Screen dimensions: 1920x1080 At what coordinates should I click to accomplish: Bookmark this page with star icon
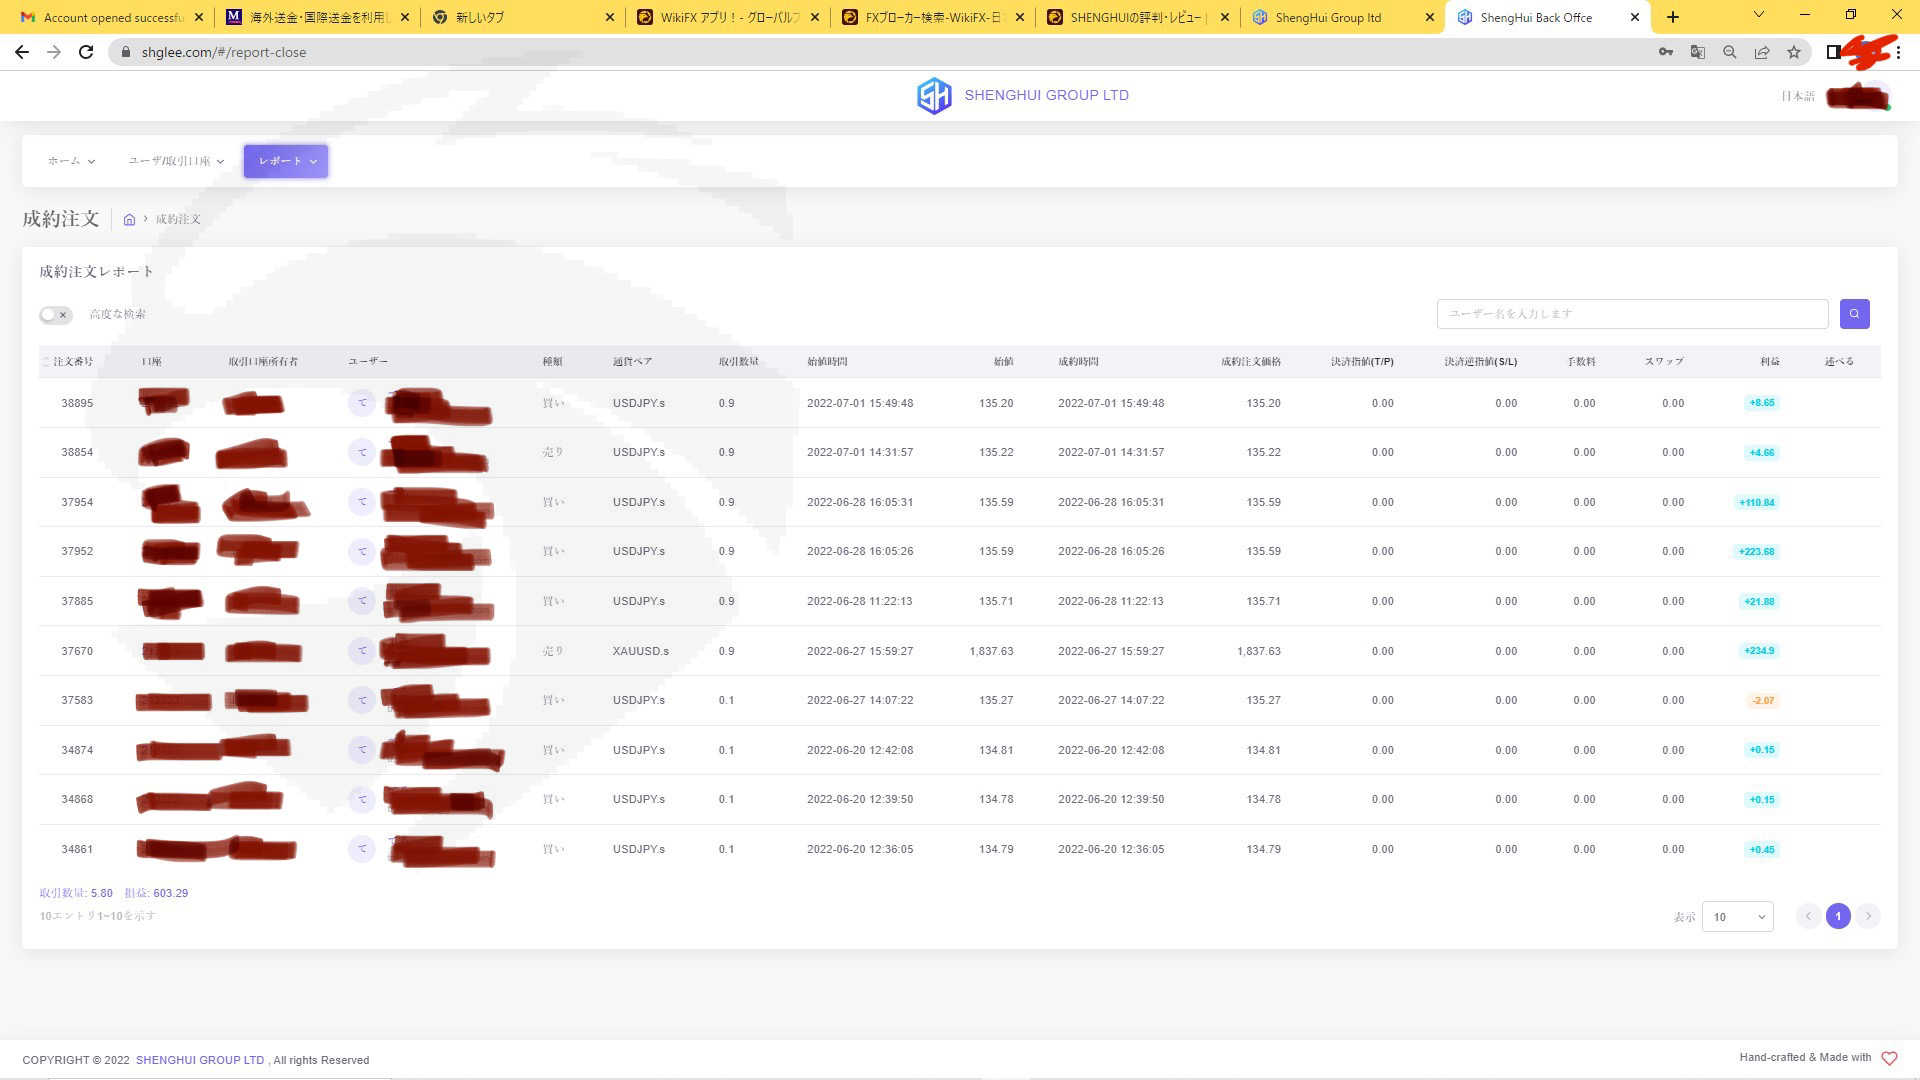click(x=1794, y=52)
